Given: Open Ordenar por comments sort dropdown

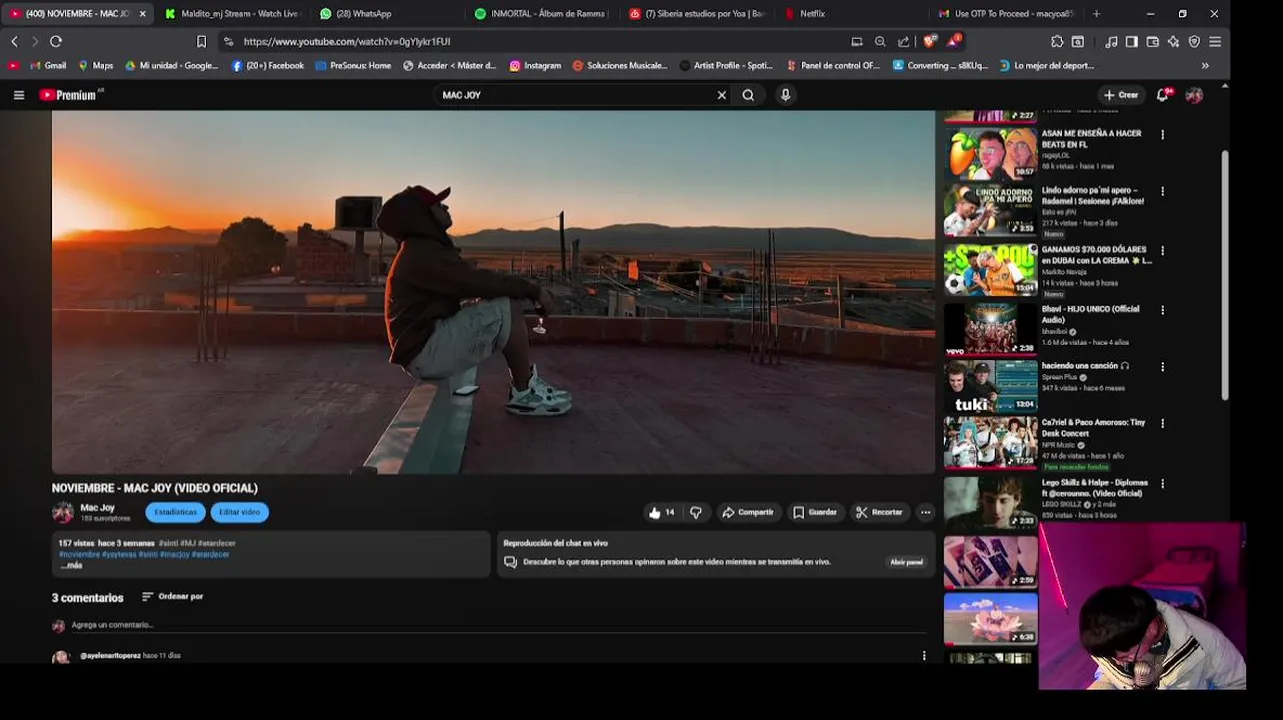Looking at the screenshot, I should [x=172, y=597].
